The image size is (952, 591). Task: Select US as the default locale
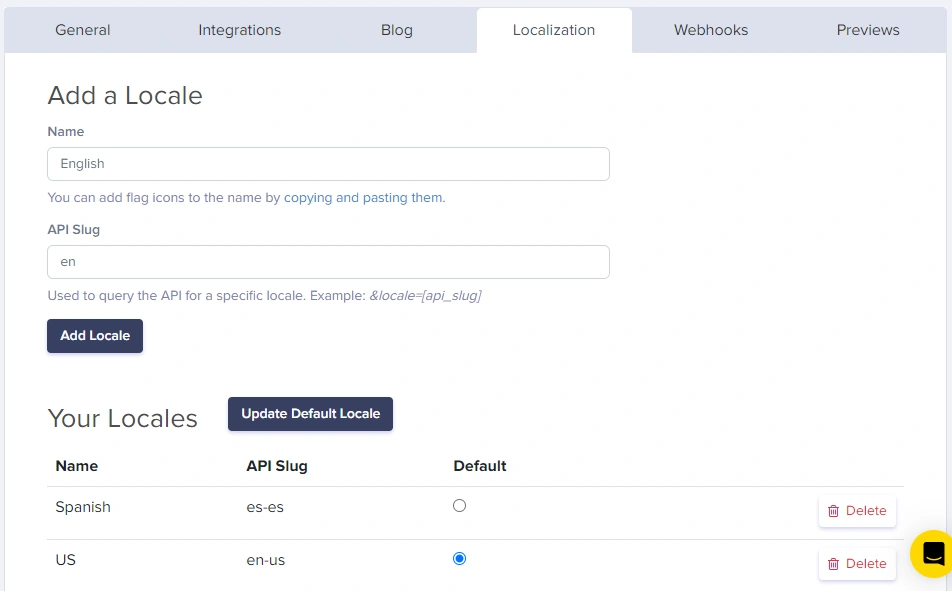click(x=459, y=559)
